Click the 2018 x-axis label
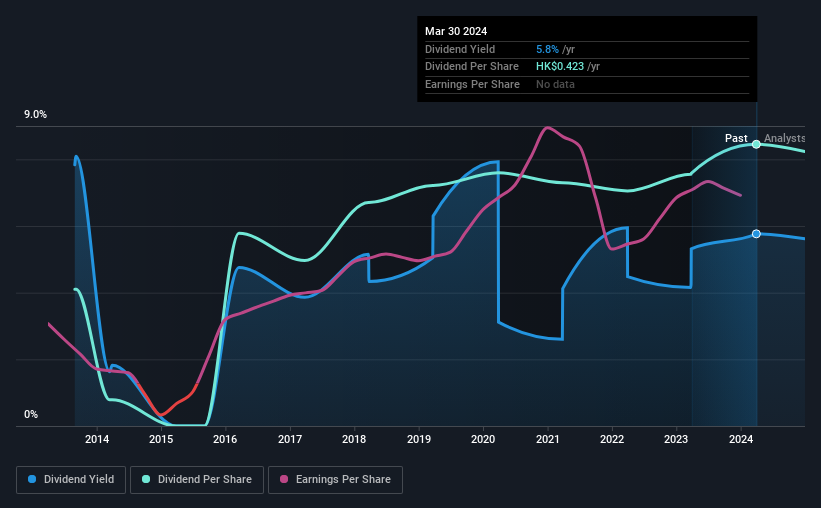The image size is (821, 508). pos(354,439)
